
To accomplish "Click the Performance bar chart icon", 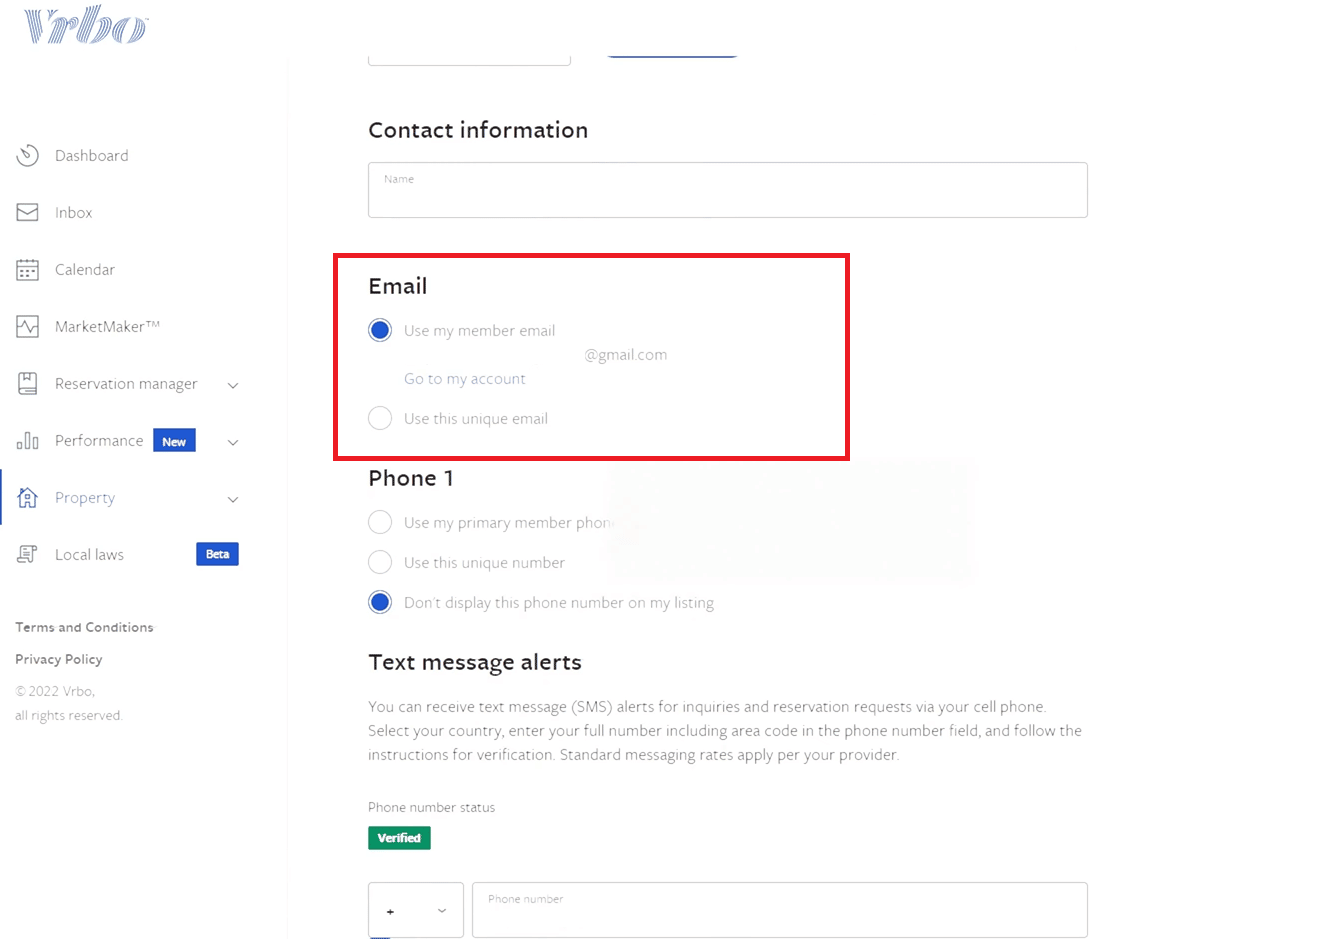I will point(27,440).
